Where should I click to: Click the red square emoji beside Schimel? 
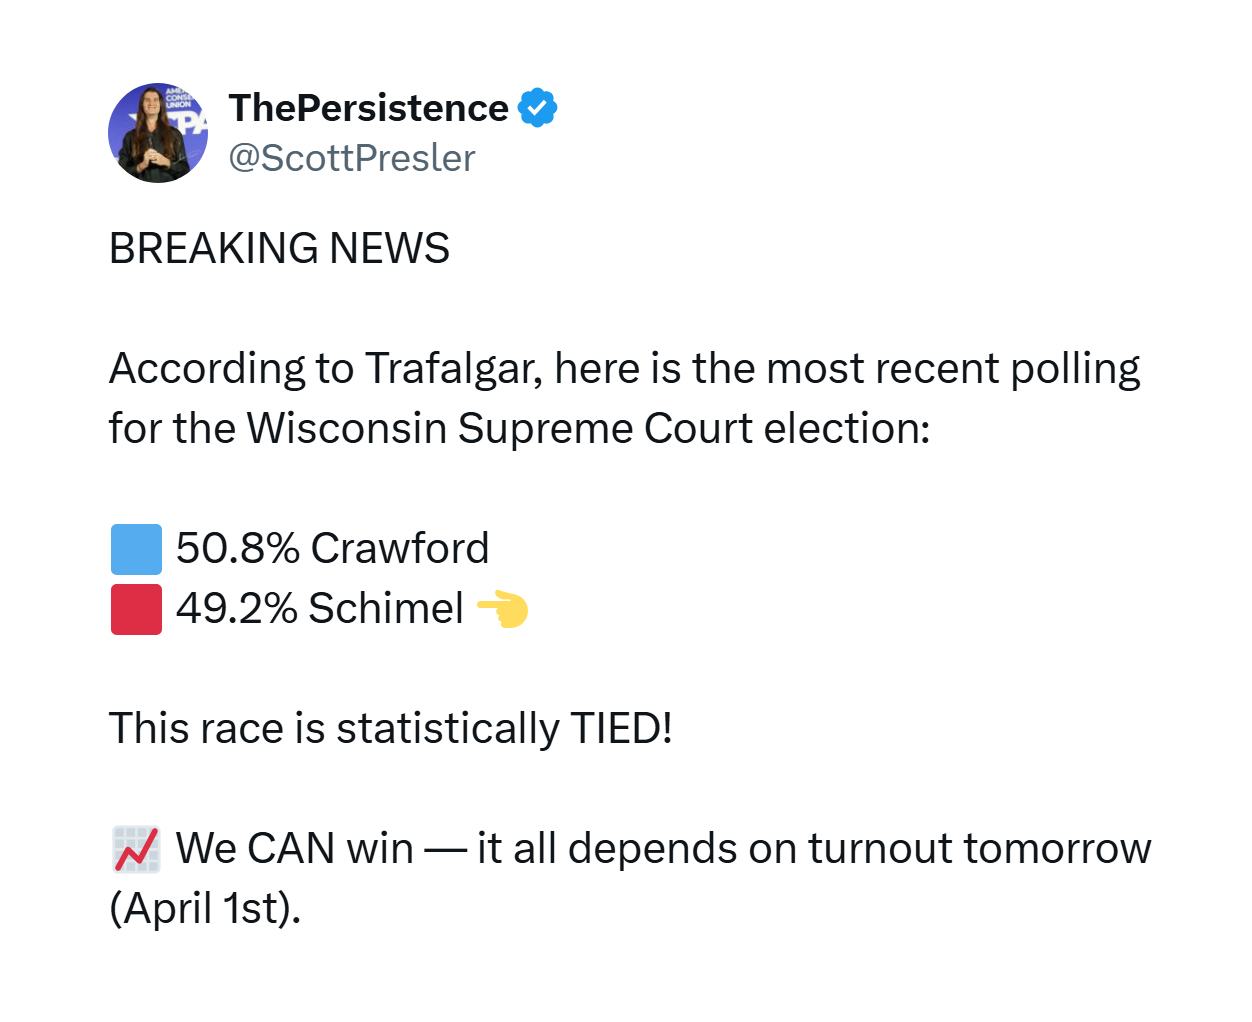(x=136, y=609)
